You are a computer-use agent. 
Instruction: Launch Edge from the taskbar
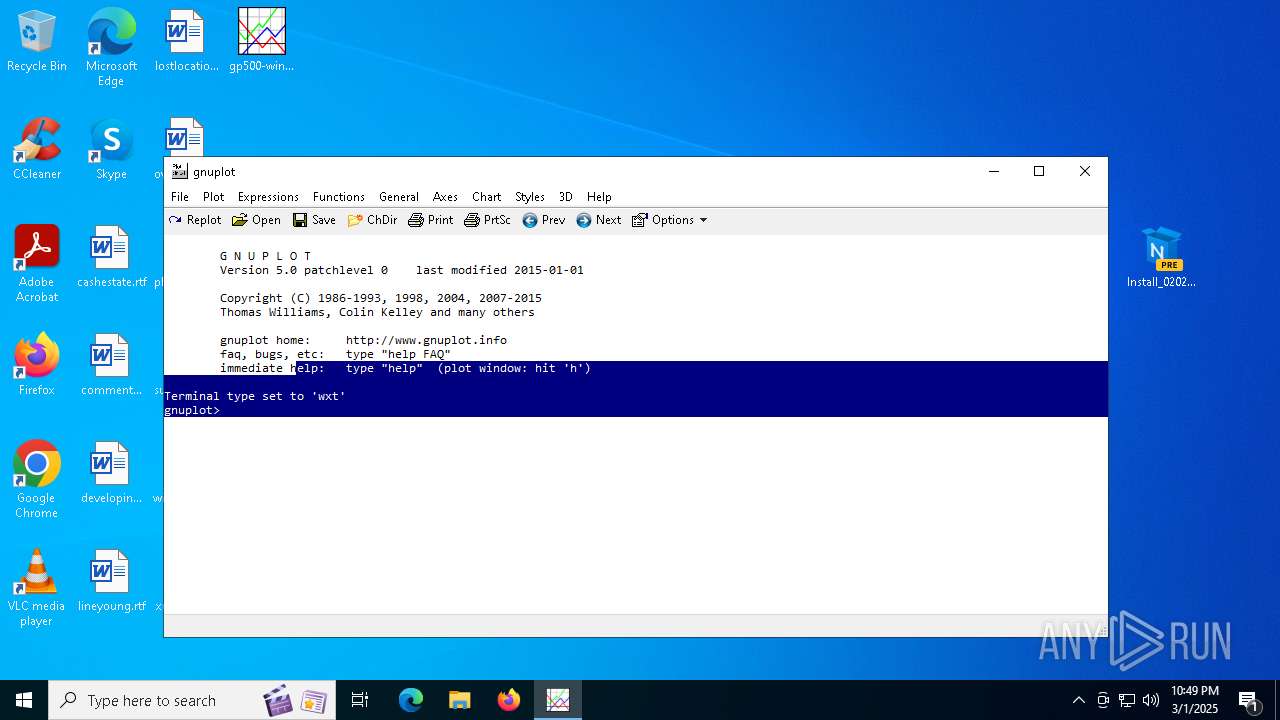(x=411, y=700)
